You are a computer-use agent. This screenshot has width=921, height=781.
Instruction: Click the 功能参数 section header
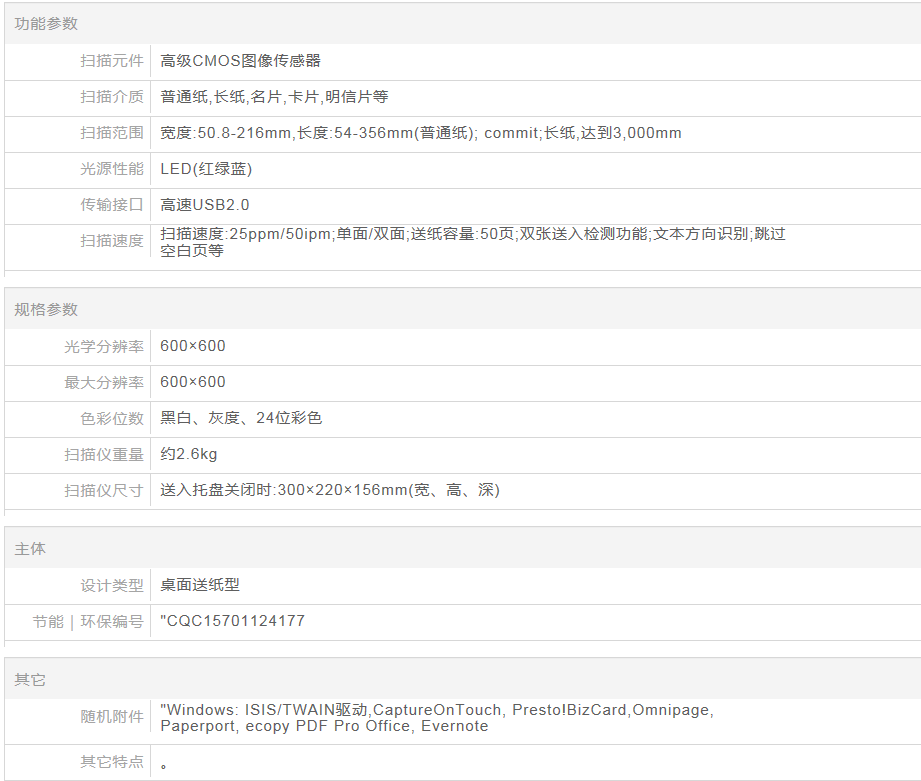46,23
